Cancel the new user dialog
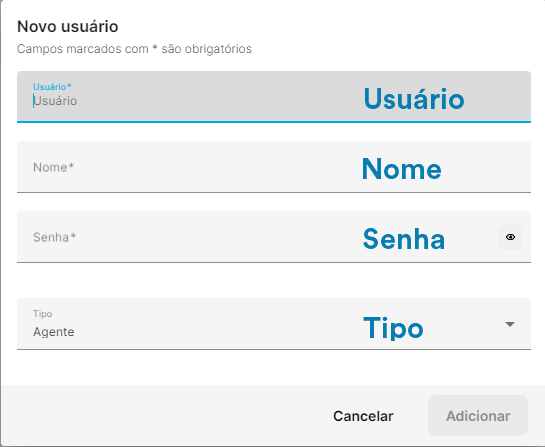The height and width of the screenshot is (447, 545). click(x=363, y=416)
